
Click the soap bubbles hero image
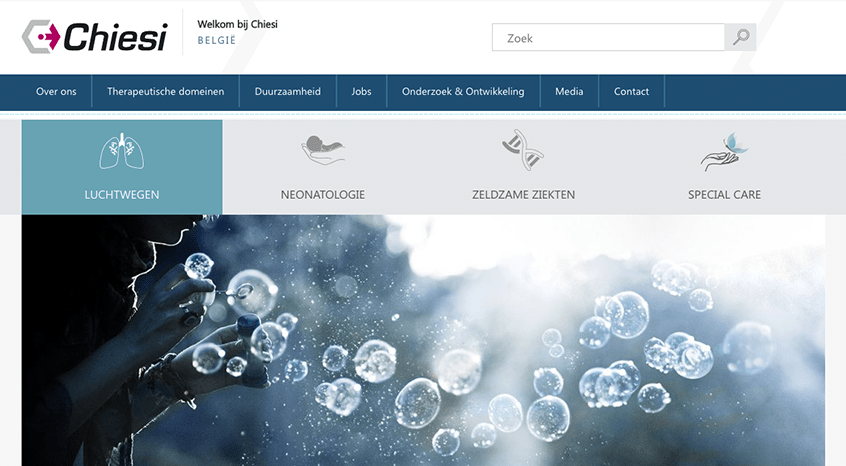pos(423,340)
